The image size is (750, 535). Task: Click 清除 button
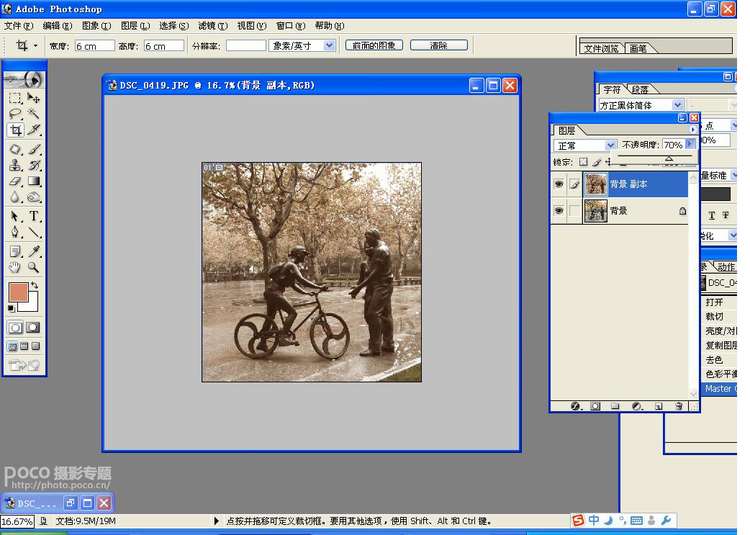[439, 45]
